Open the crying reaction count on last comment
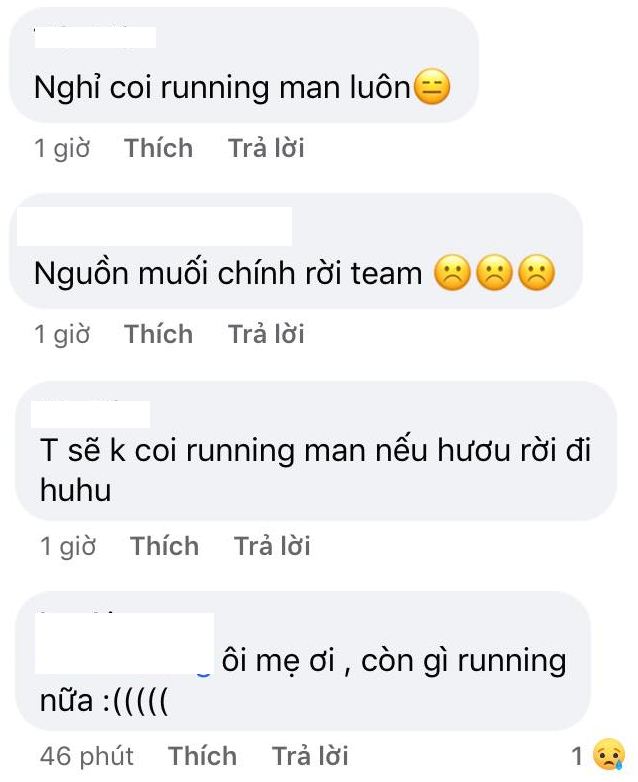Screen dimensions: 638x782 pos(598,755)
